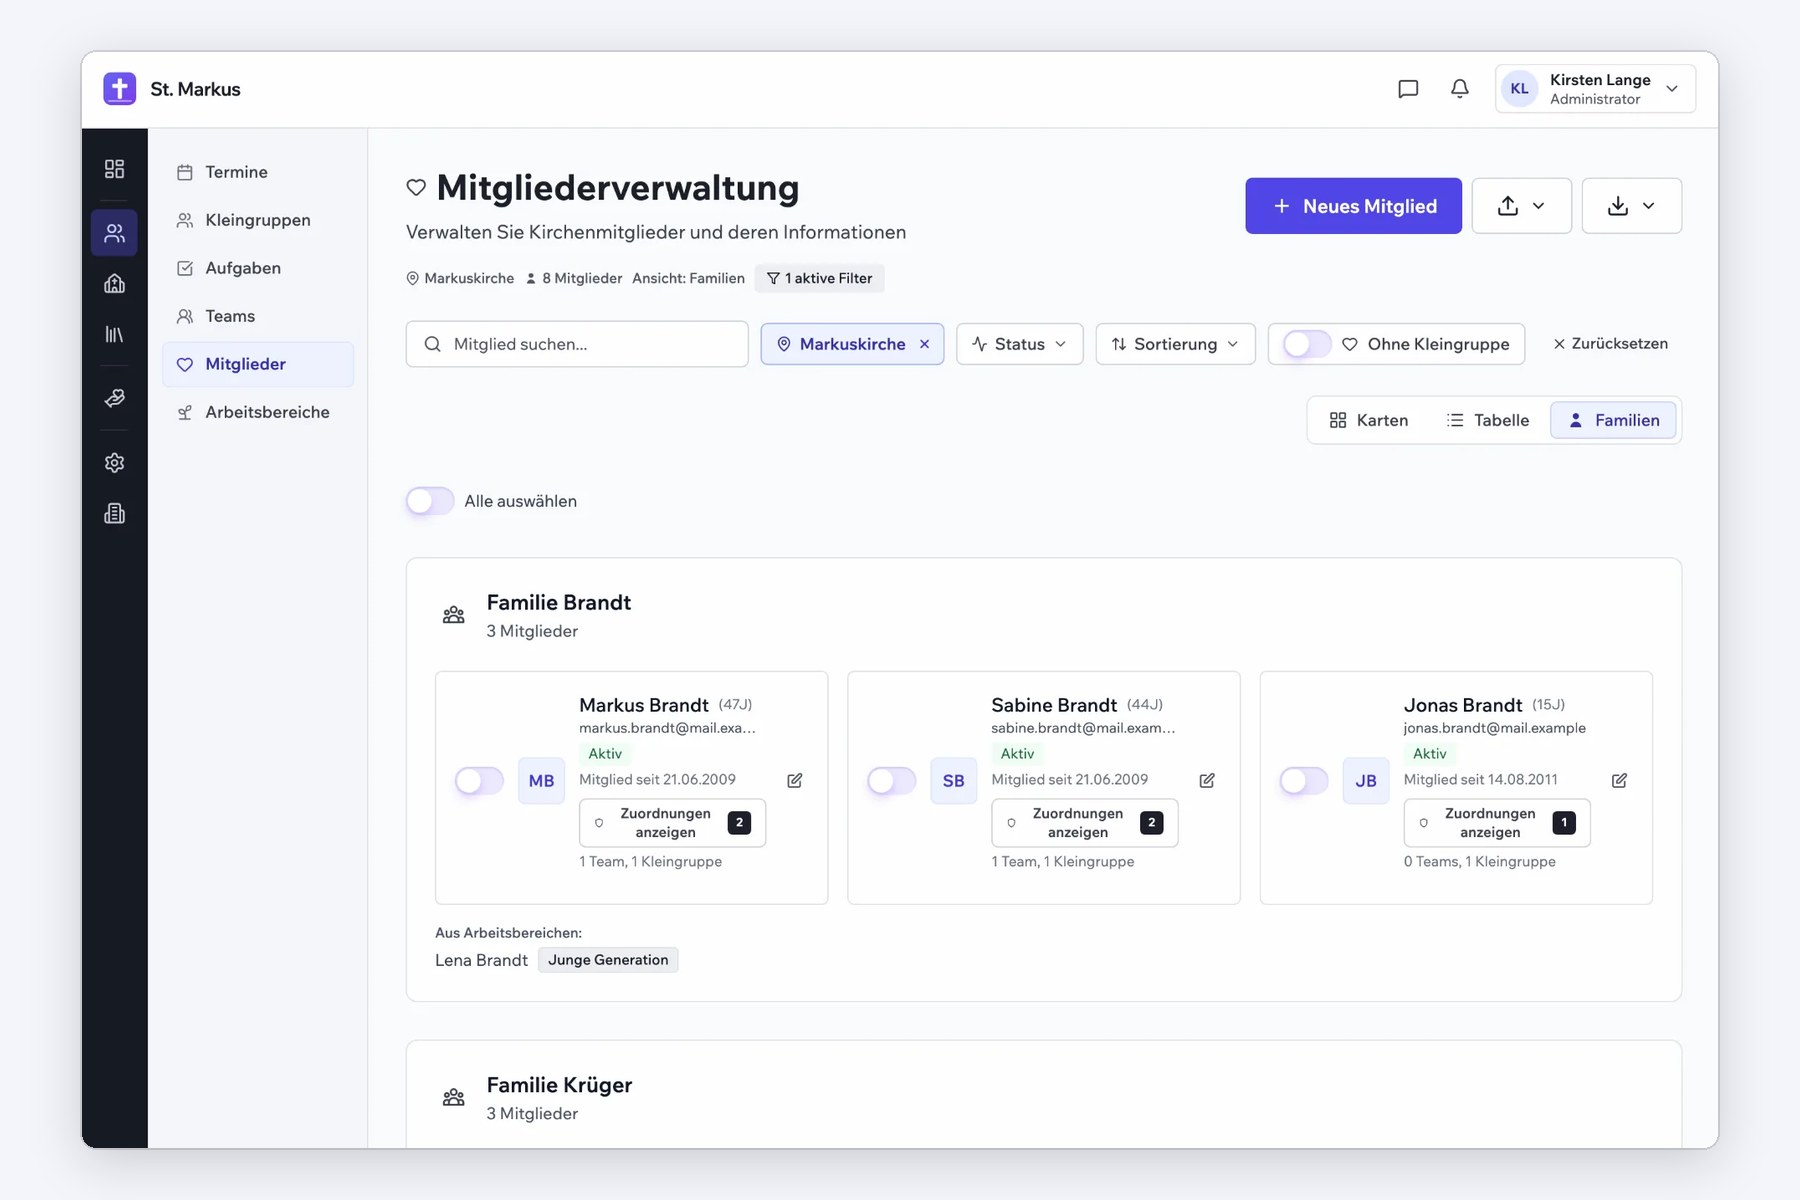The width and height of the screenshot is (1800, 1200).
Task: Open Termine in the navigation menu
Action: tap(258, 172)
